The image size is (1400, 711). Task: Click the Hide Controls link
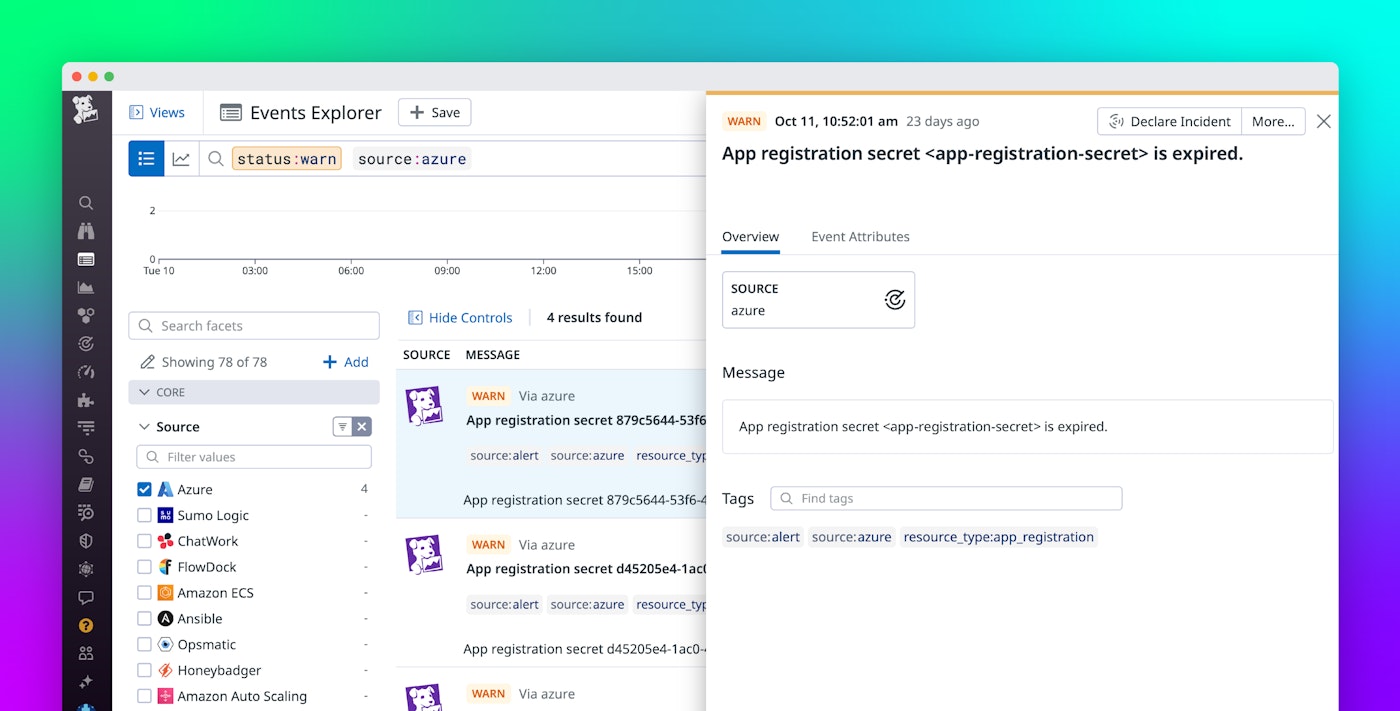[x=460, y=318]
